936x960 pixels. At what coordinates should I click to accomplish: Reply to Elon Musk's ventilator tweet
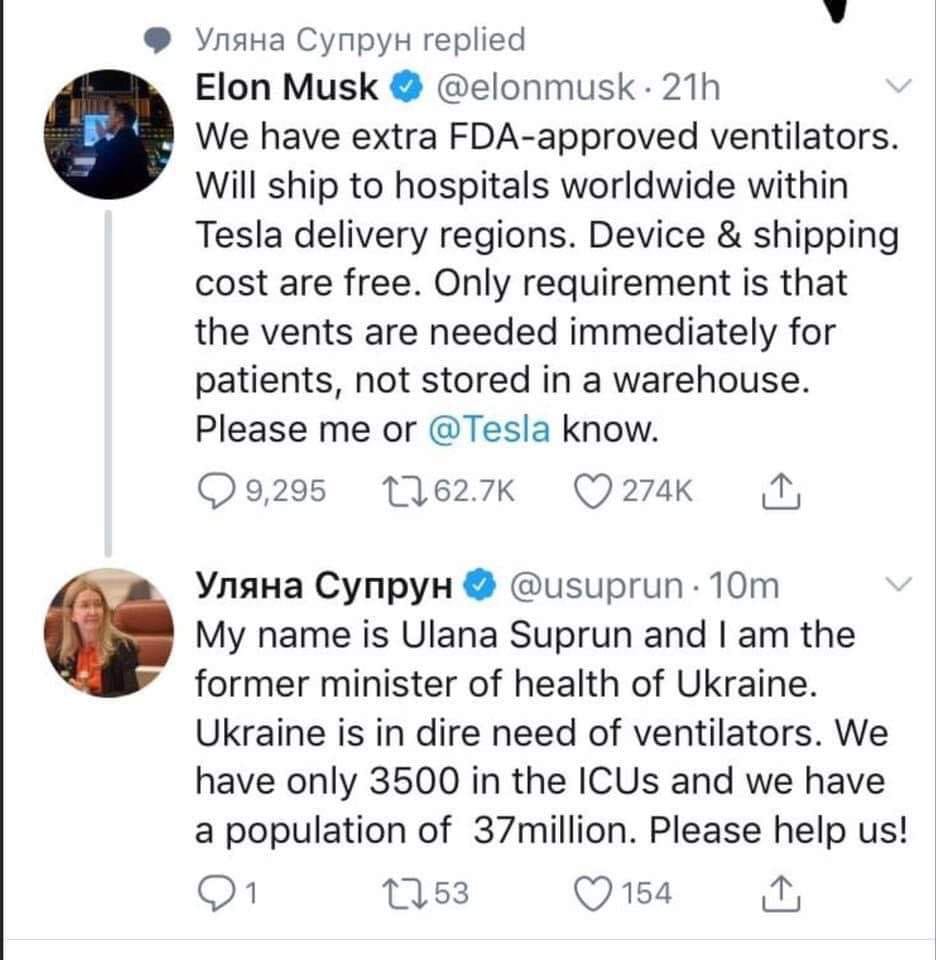(212, 490)
